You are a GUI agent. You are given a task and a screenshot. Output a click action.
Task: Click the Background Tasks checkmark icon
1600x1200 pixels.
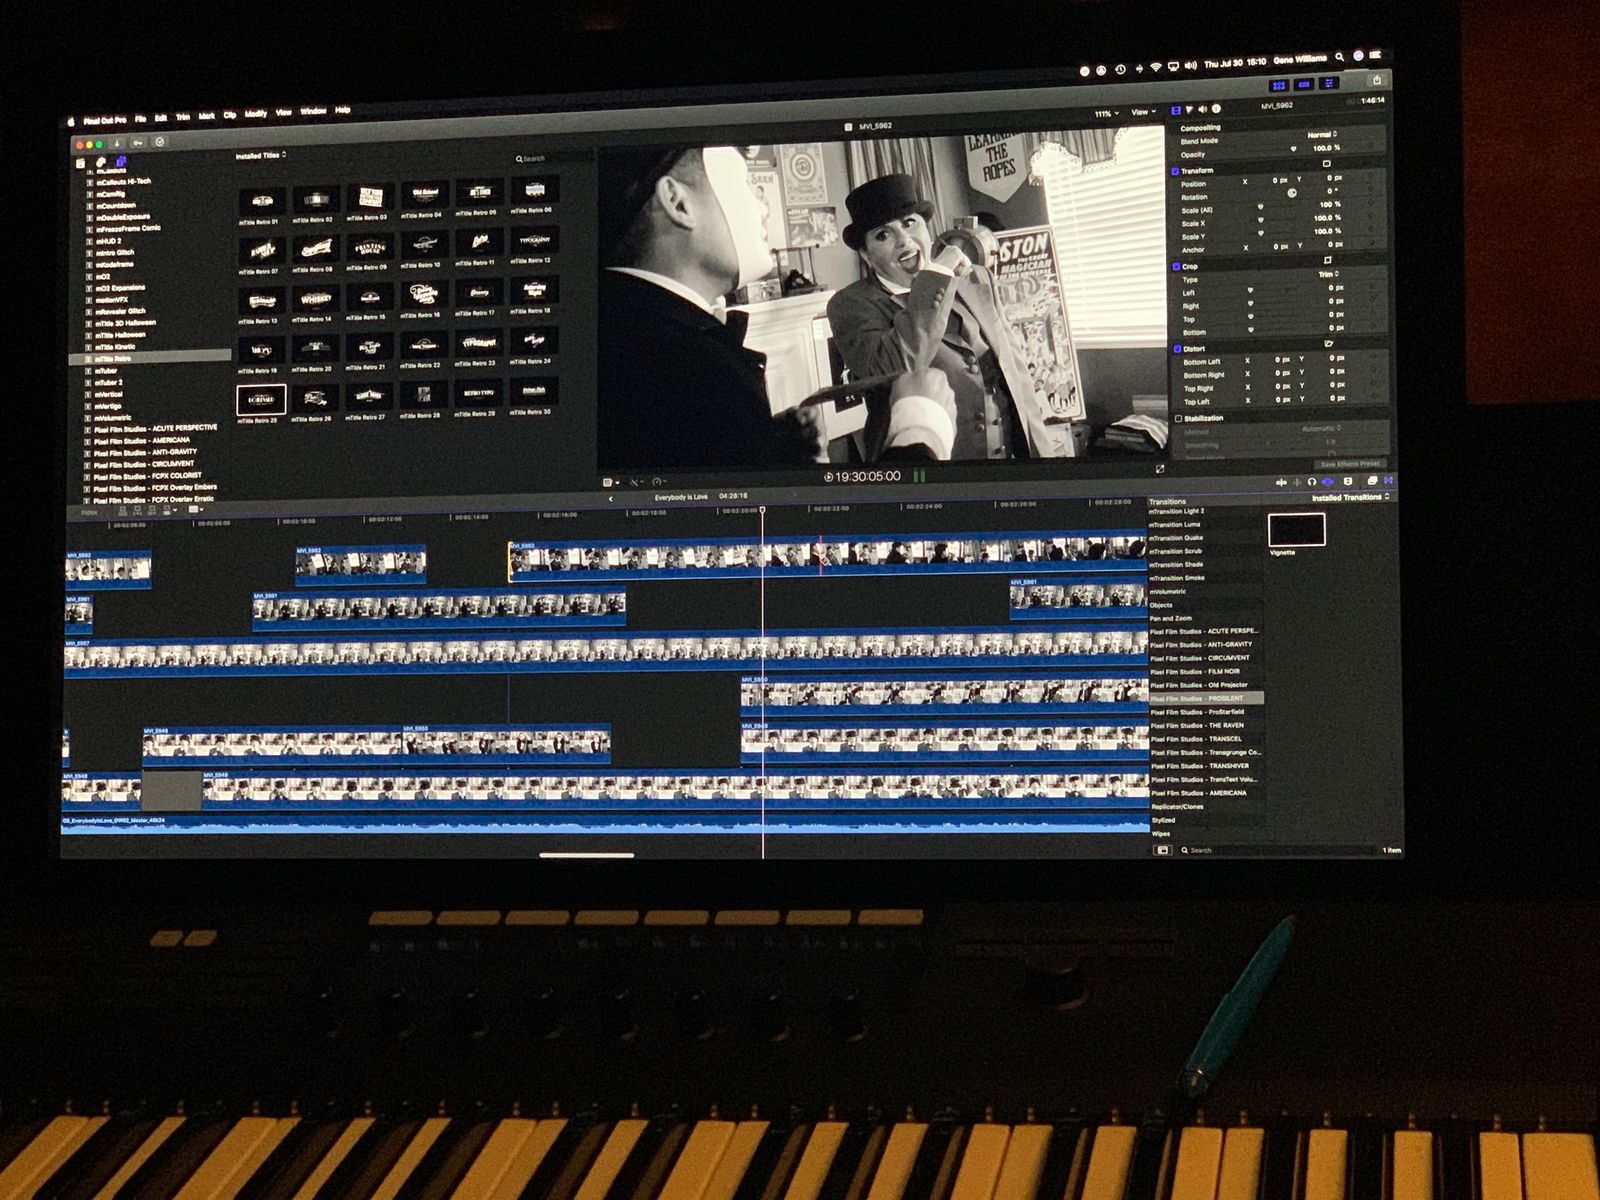159,142
